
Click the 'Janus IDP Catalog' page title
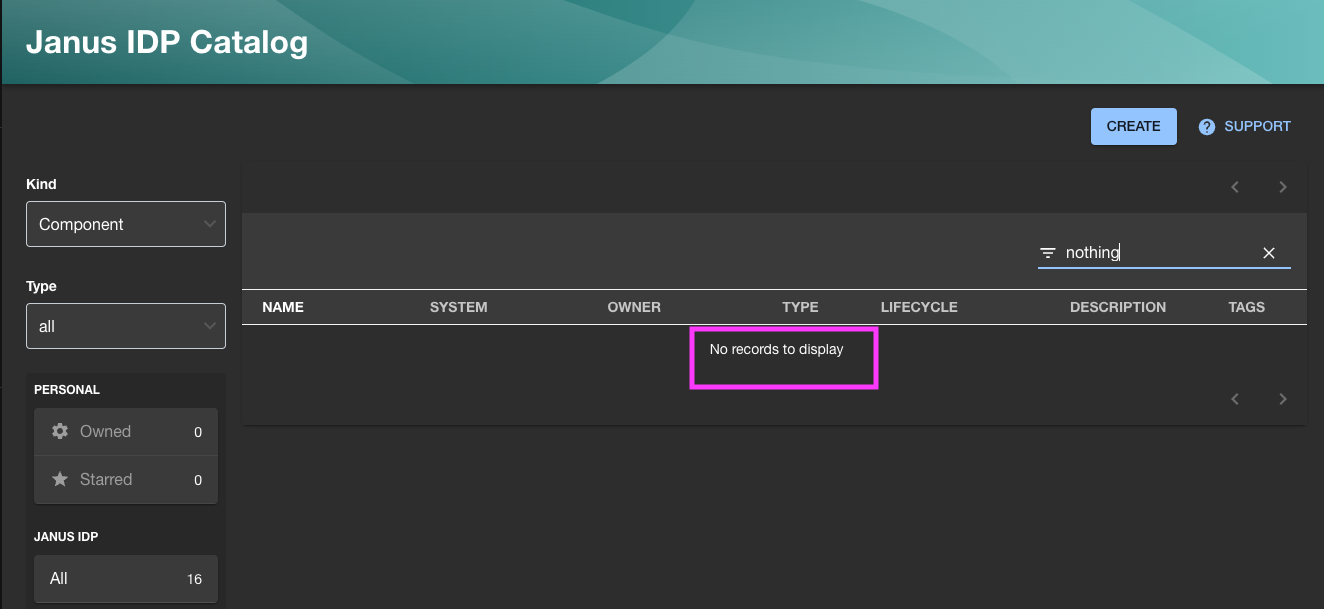pos(167,42)
